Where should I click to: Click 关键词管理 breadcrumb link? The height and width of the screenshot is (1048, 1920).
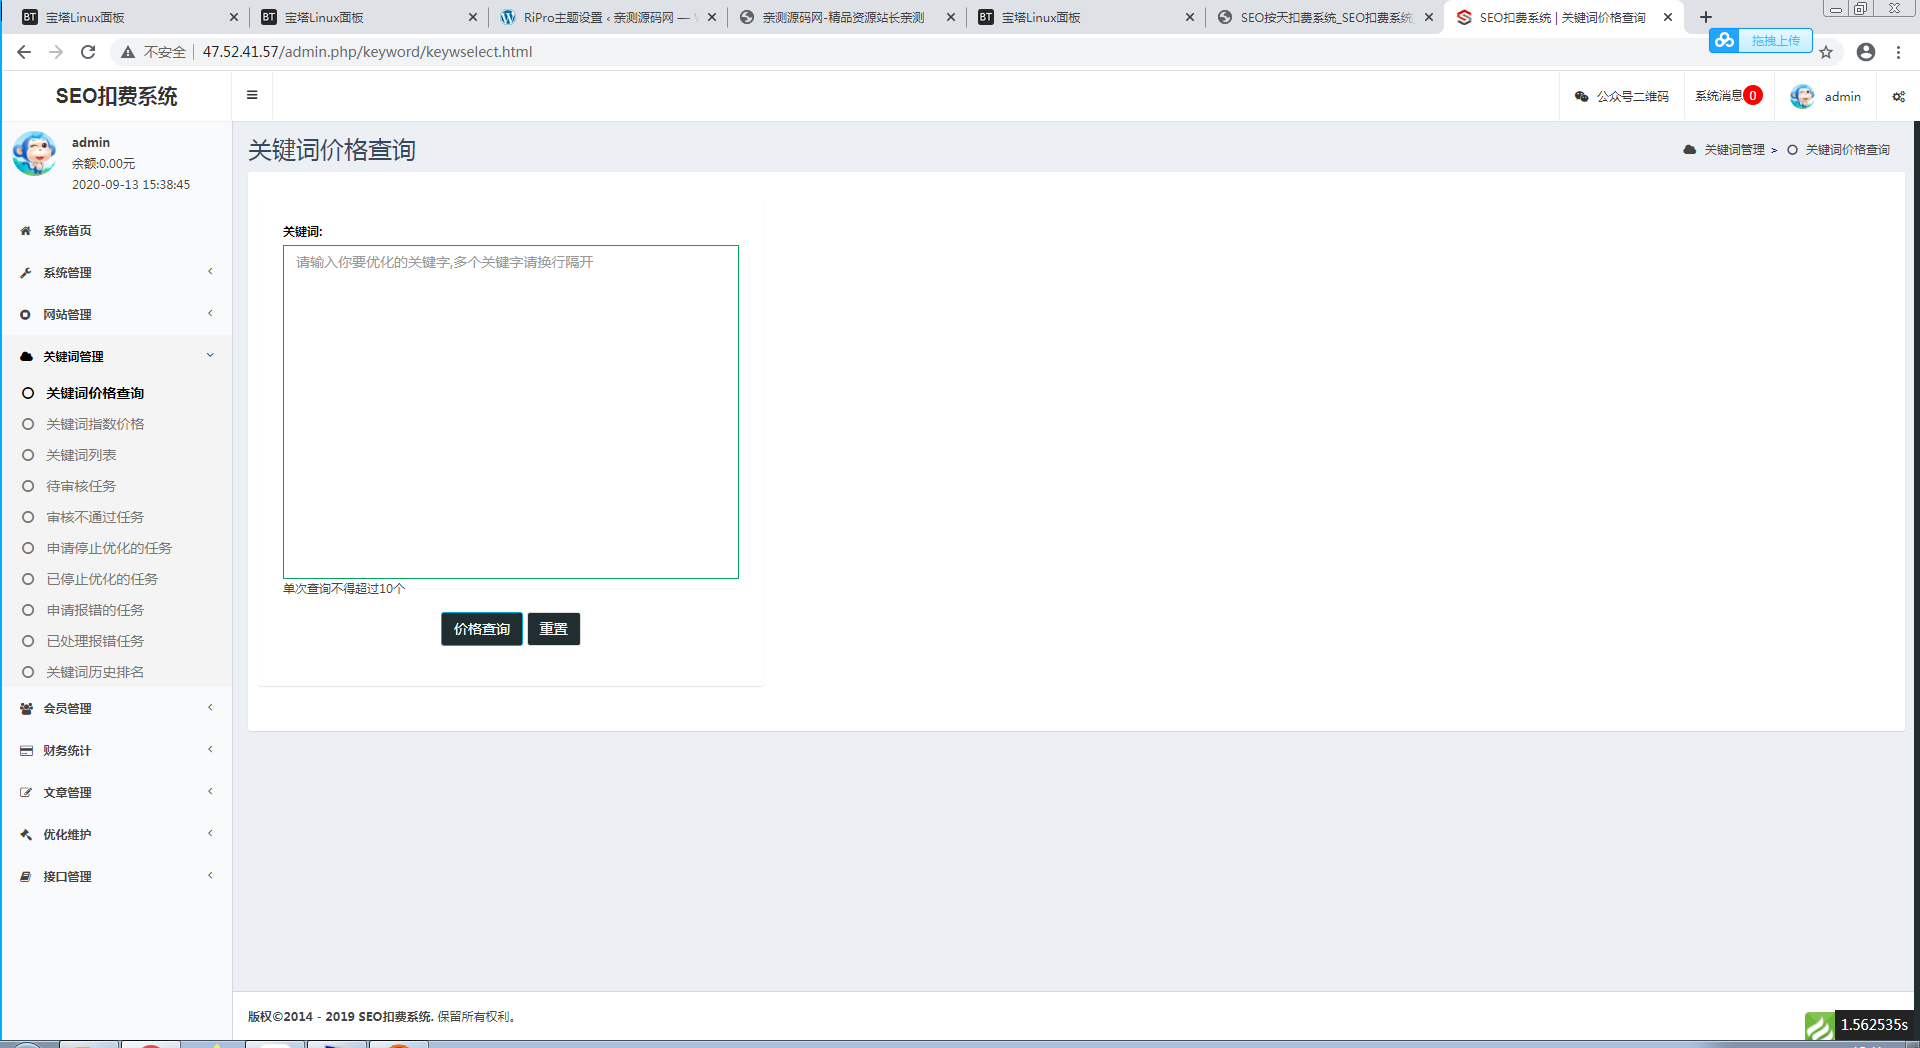click(x=1734, y=150)
